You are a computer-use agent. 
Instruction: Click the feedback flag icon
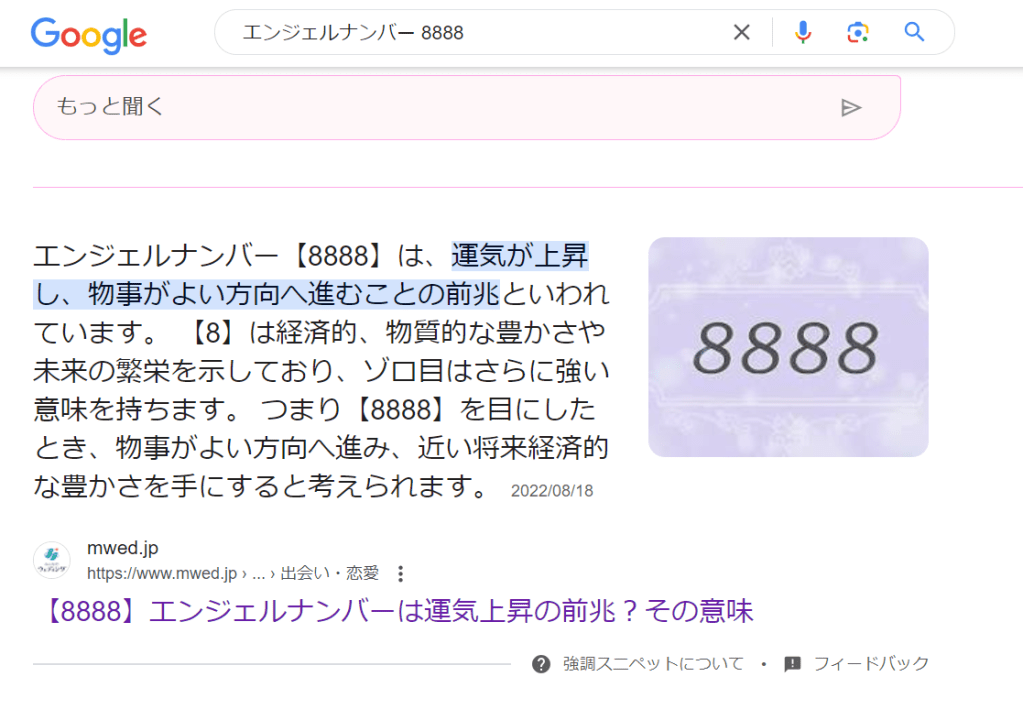click(x=793, y=664)
